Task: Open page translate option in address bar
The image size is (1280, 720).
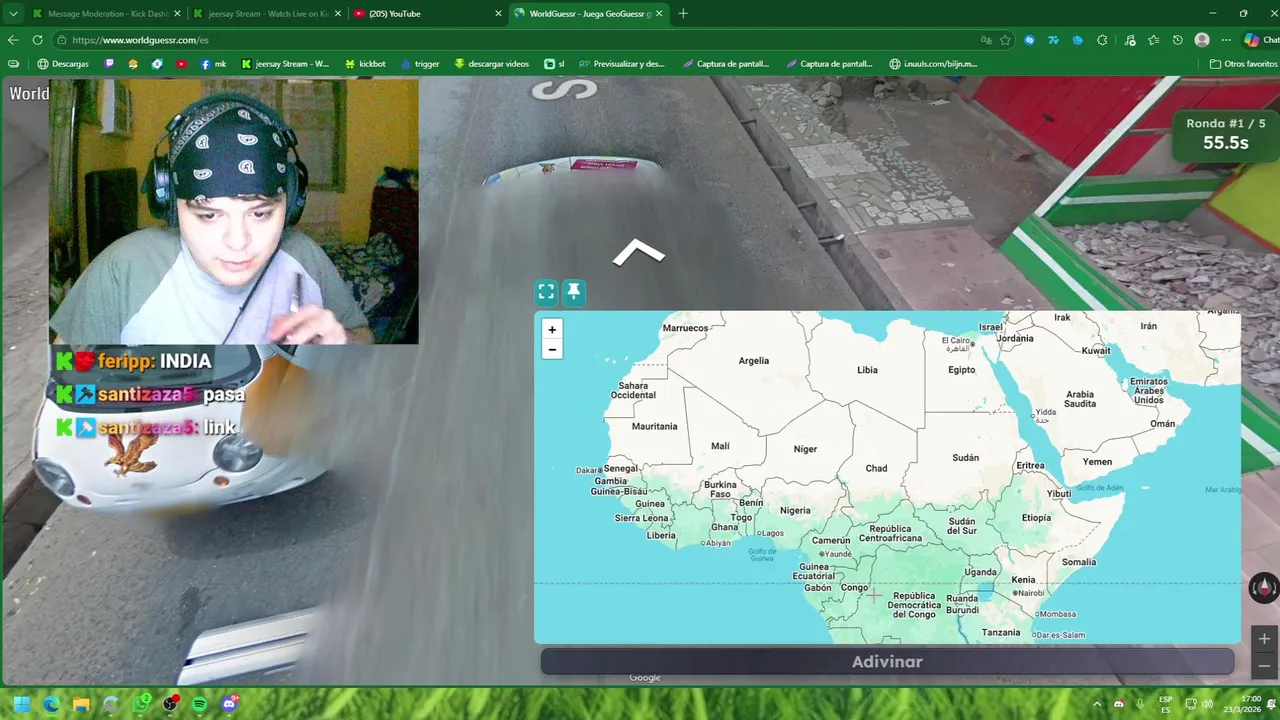Action: pyautogui.click(x=986, y=40)
